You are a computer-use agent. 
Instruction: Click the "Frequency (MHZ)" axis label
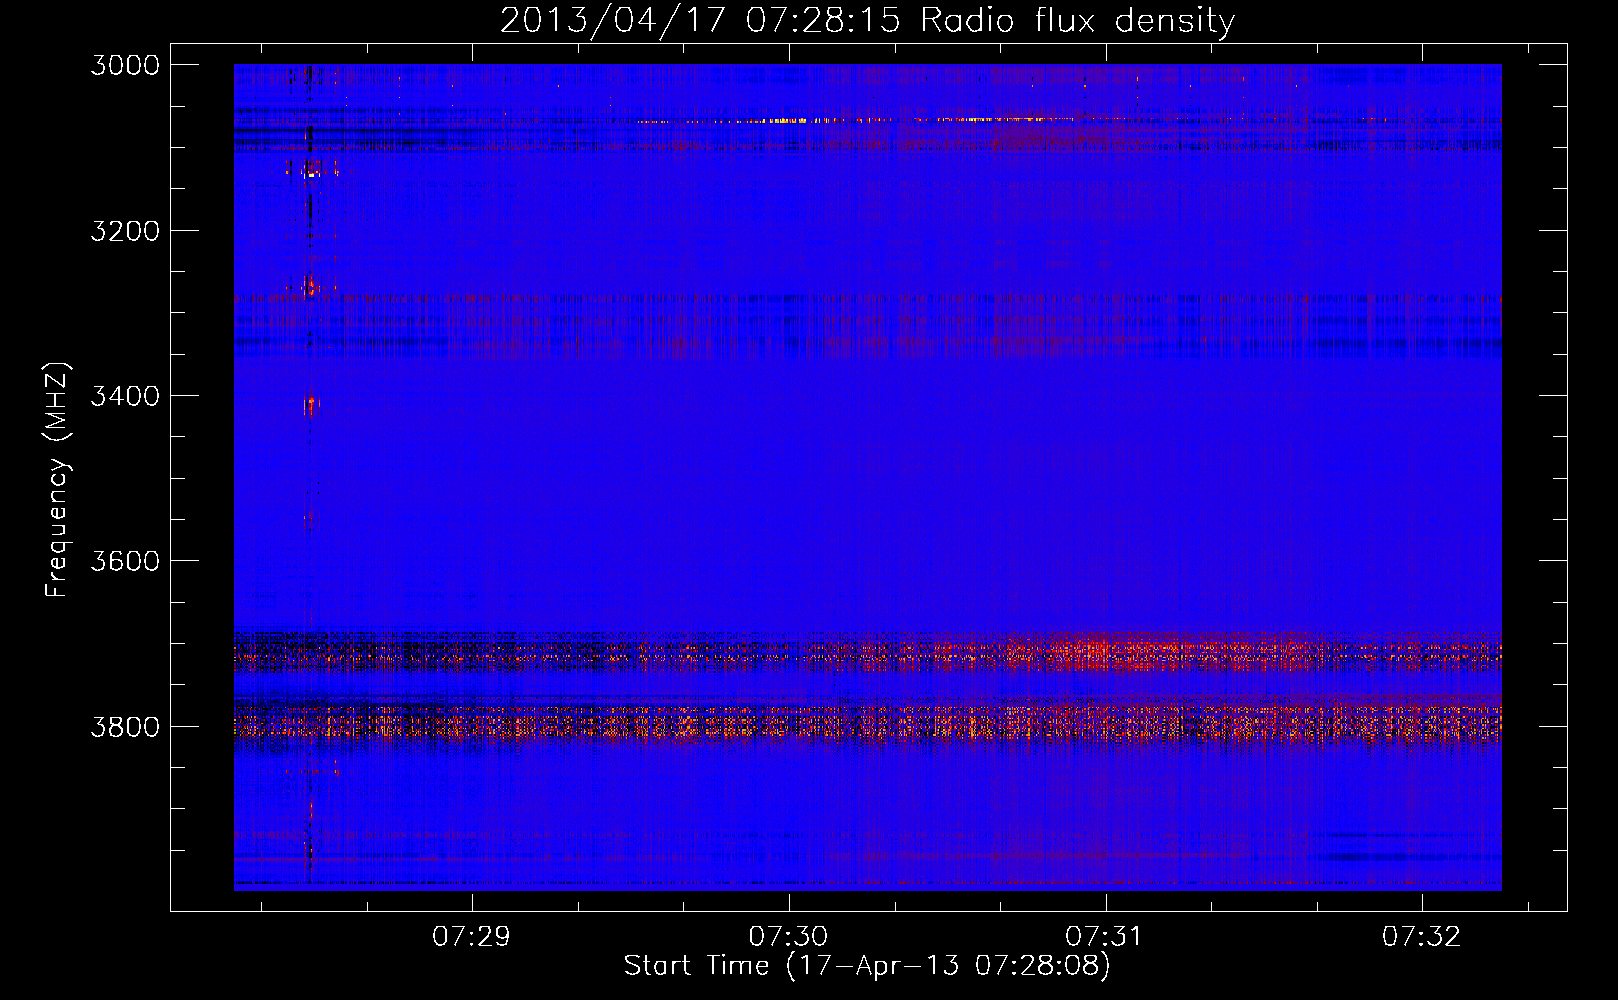(x=58, y=480)
